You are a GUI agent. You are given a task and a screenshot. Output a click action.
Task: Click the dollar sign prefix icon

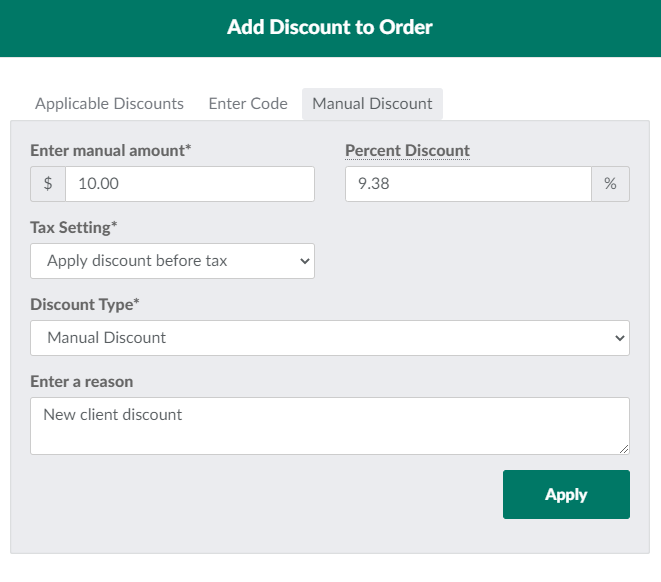48,184
